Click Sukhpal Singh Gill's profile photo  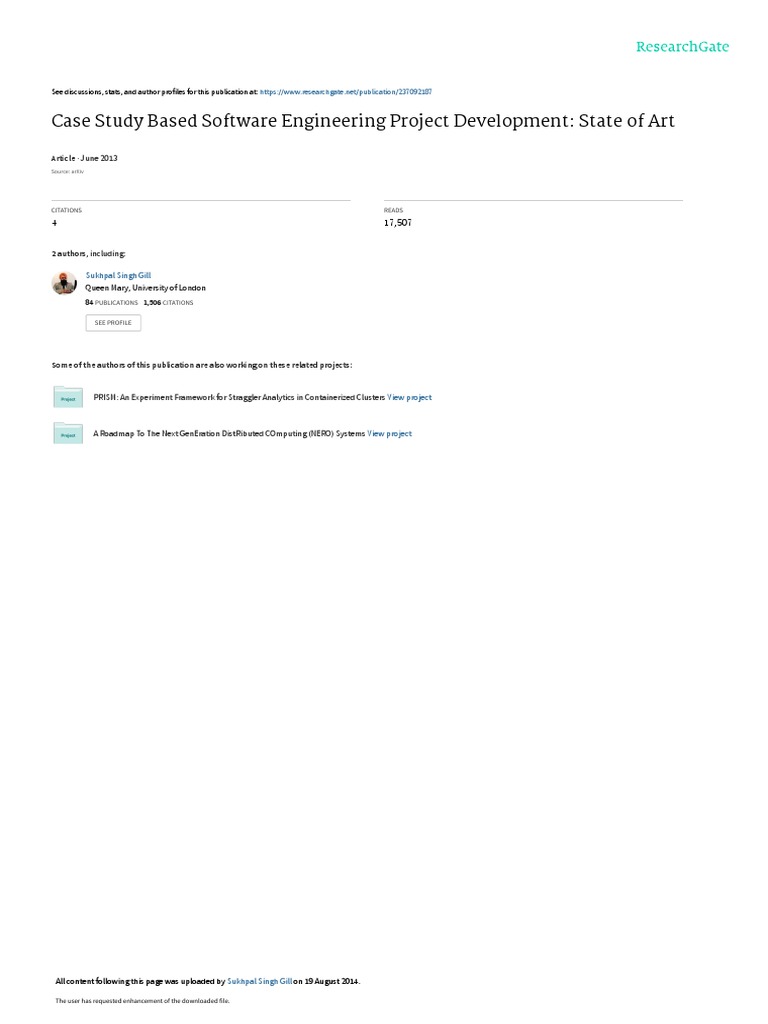[x=64, y=283]
